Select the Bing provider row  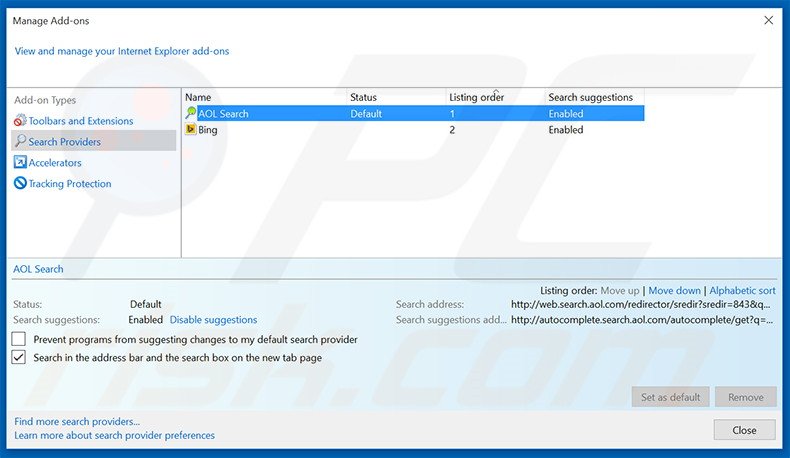tap(414, 129)
